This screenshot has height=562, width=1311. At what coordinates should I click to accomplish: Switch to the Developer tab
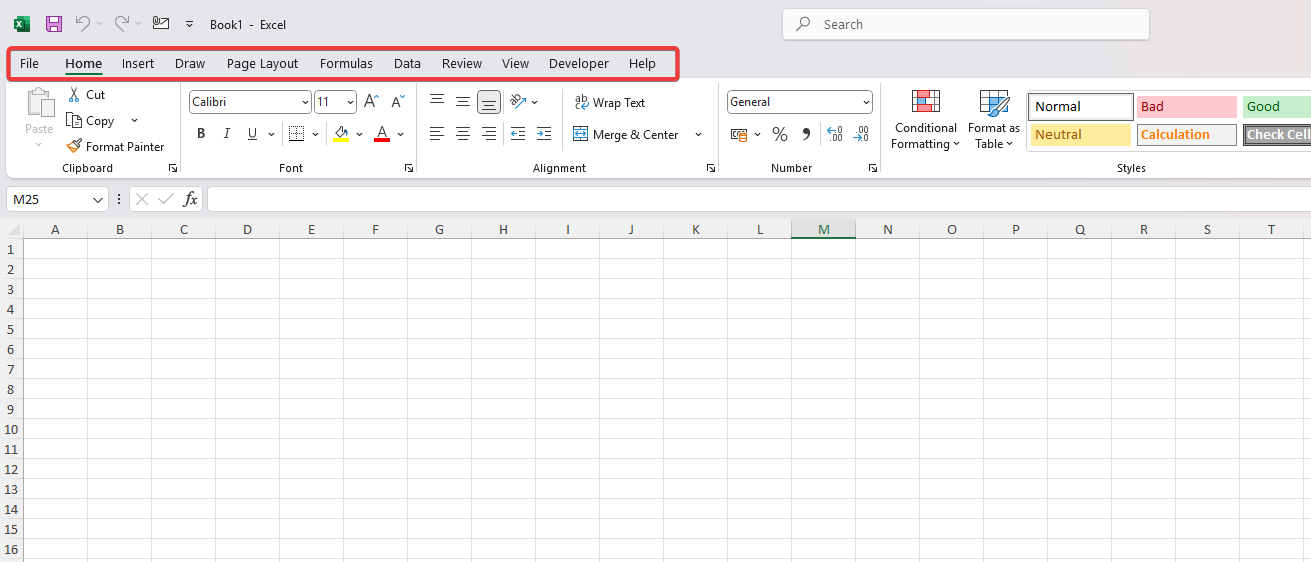(x=579, y=63)
